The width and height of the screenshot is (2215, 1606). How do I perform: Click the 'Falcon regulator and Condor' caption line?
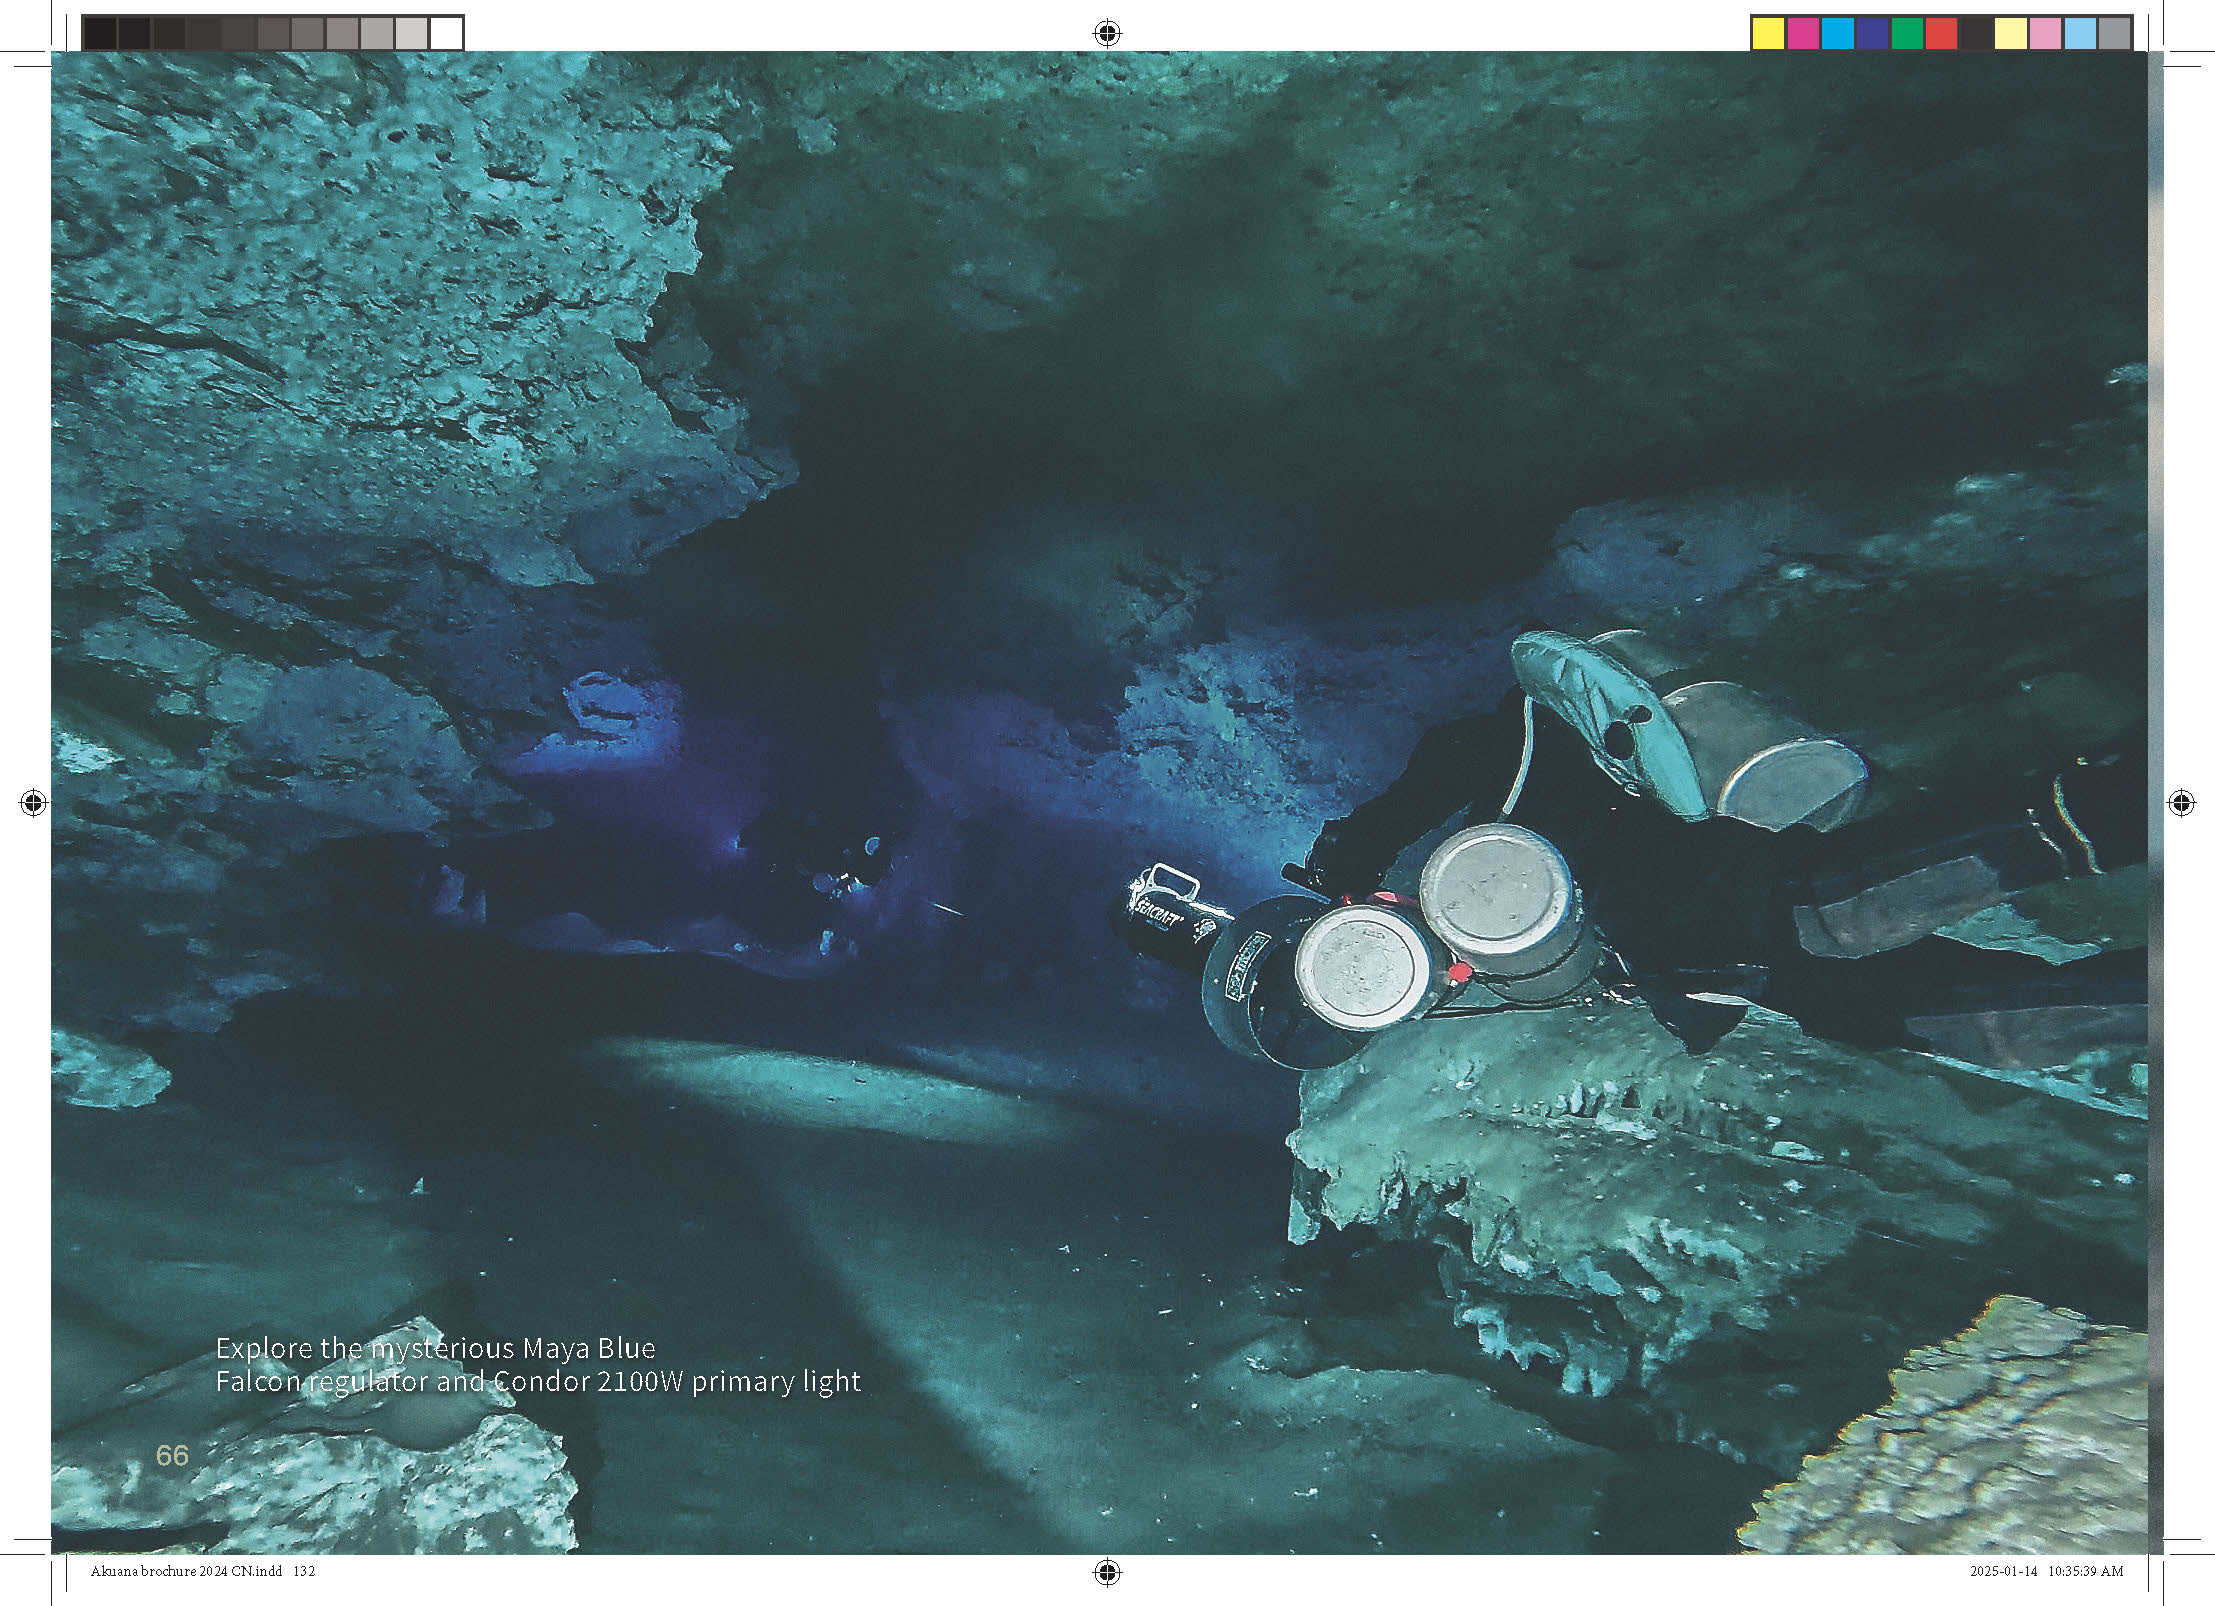[538, 1382]
